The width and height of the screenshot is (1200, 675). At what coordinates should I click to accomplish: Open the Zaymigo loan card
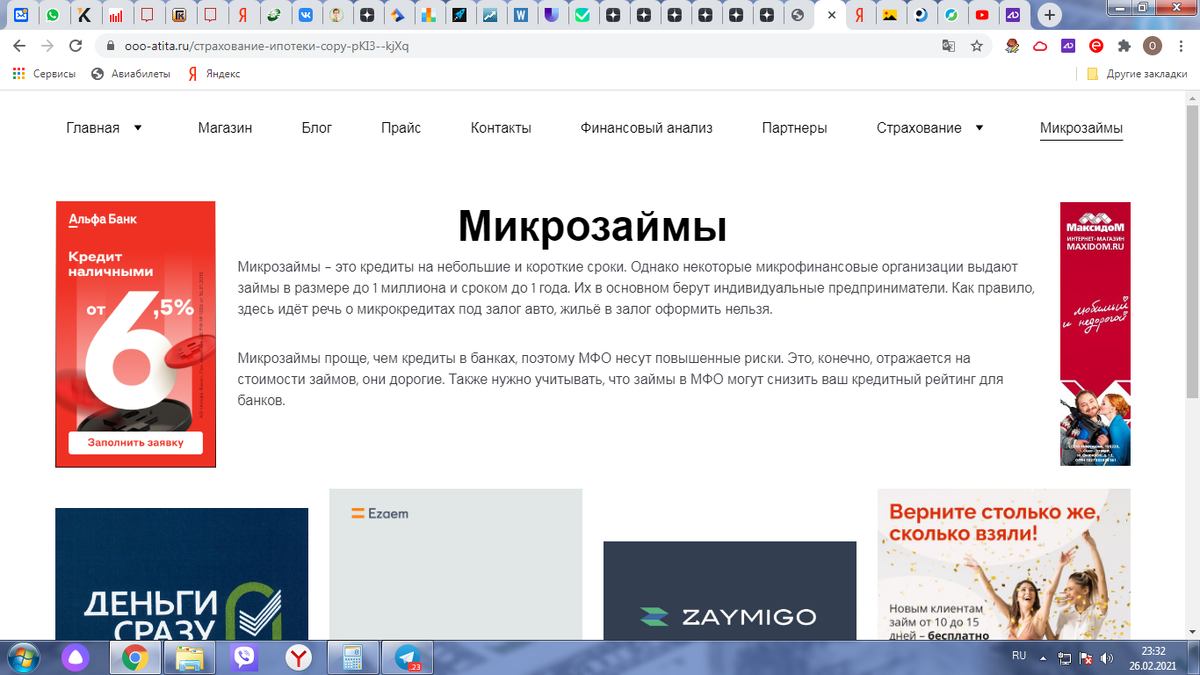click(729, 591)
